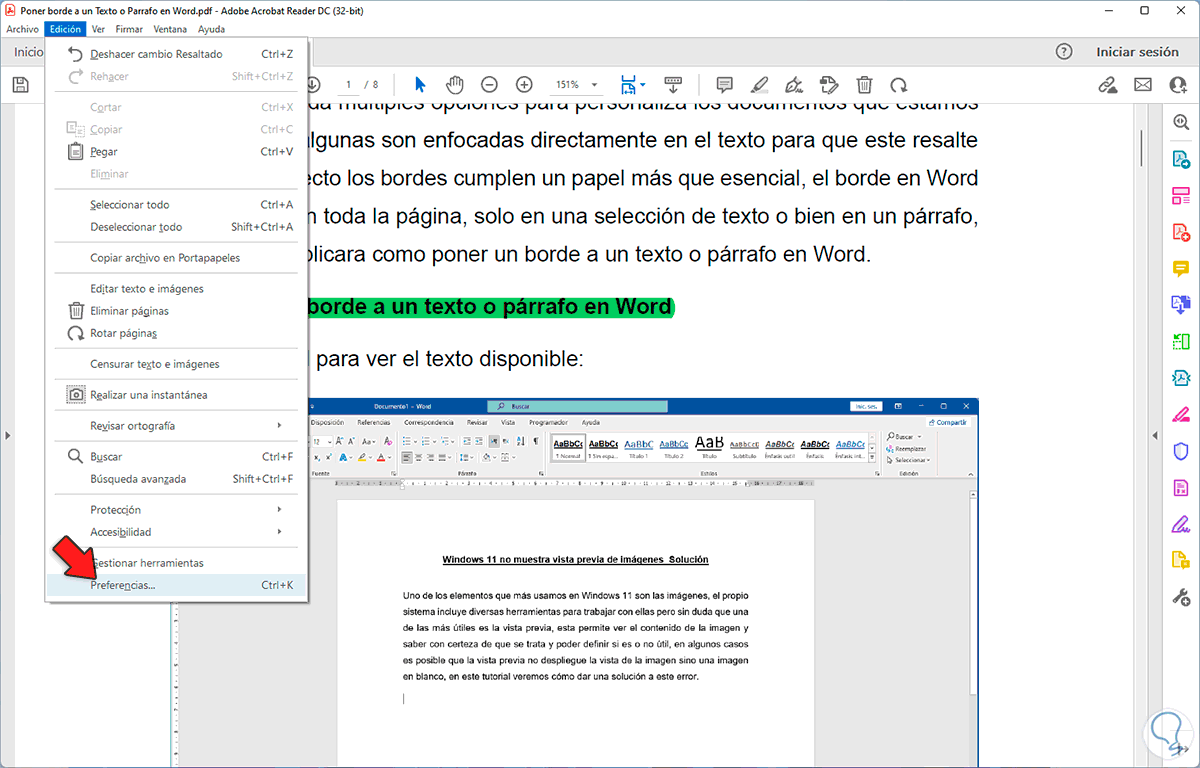Rotate the page with toolbar icon

point(899,85)
